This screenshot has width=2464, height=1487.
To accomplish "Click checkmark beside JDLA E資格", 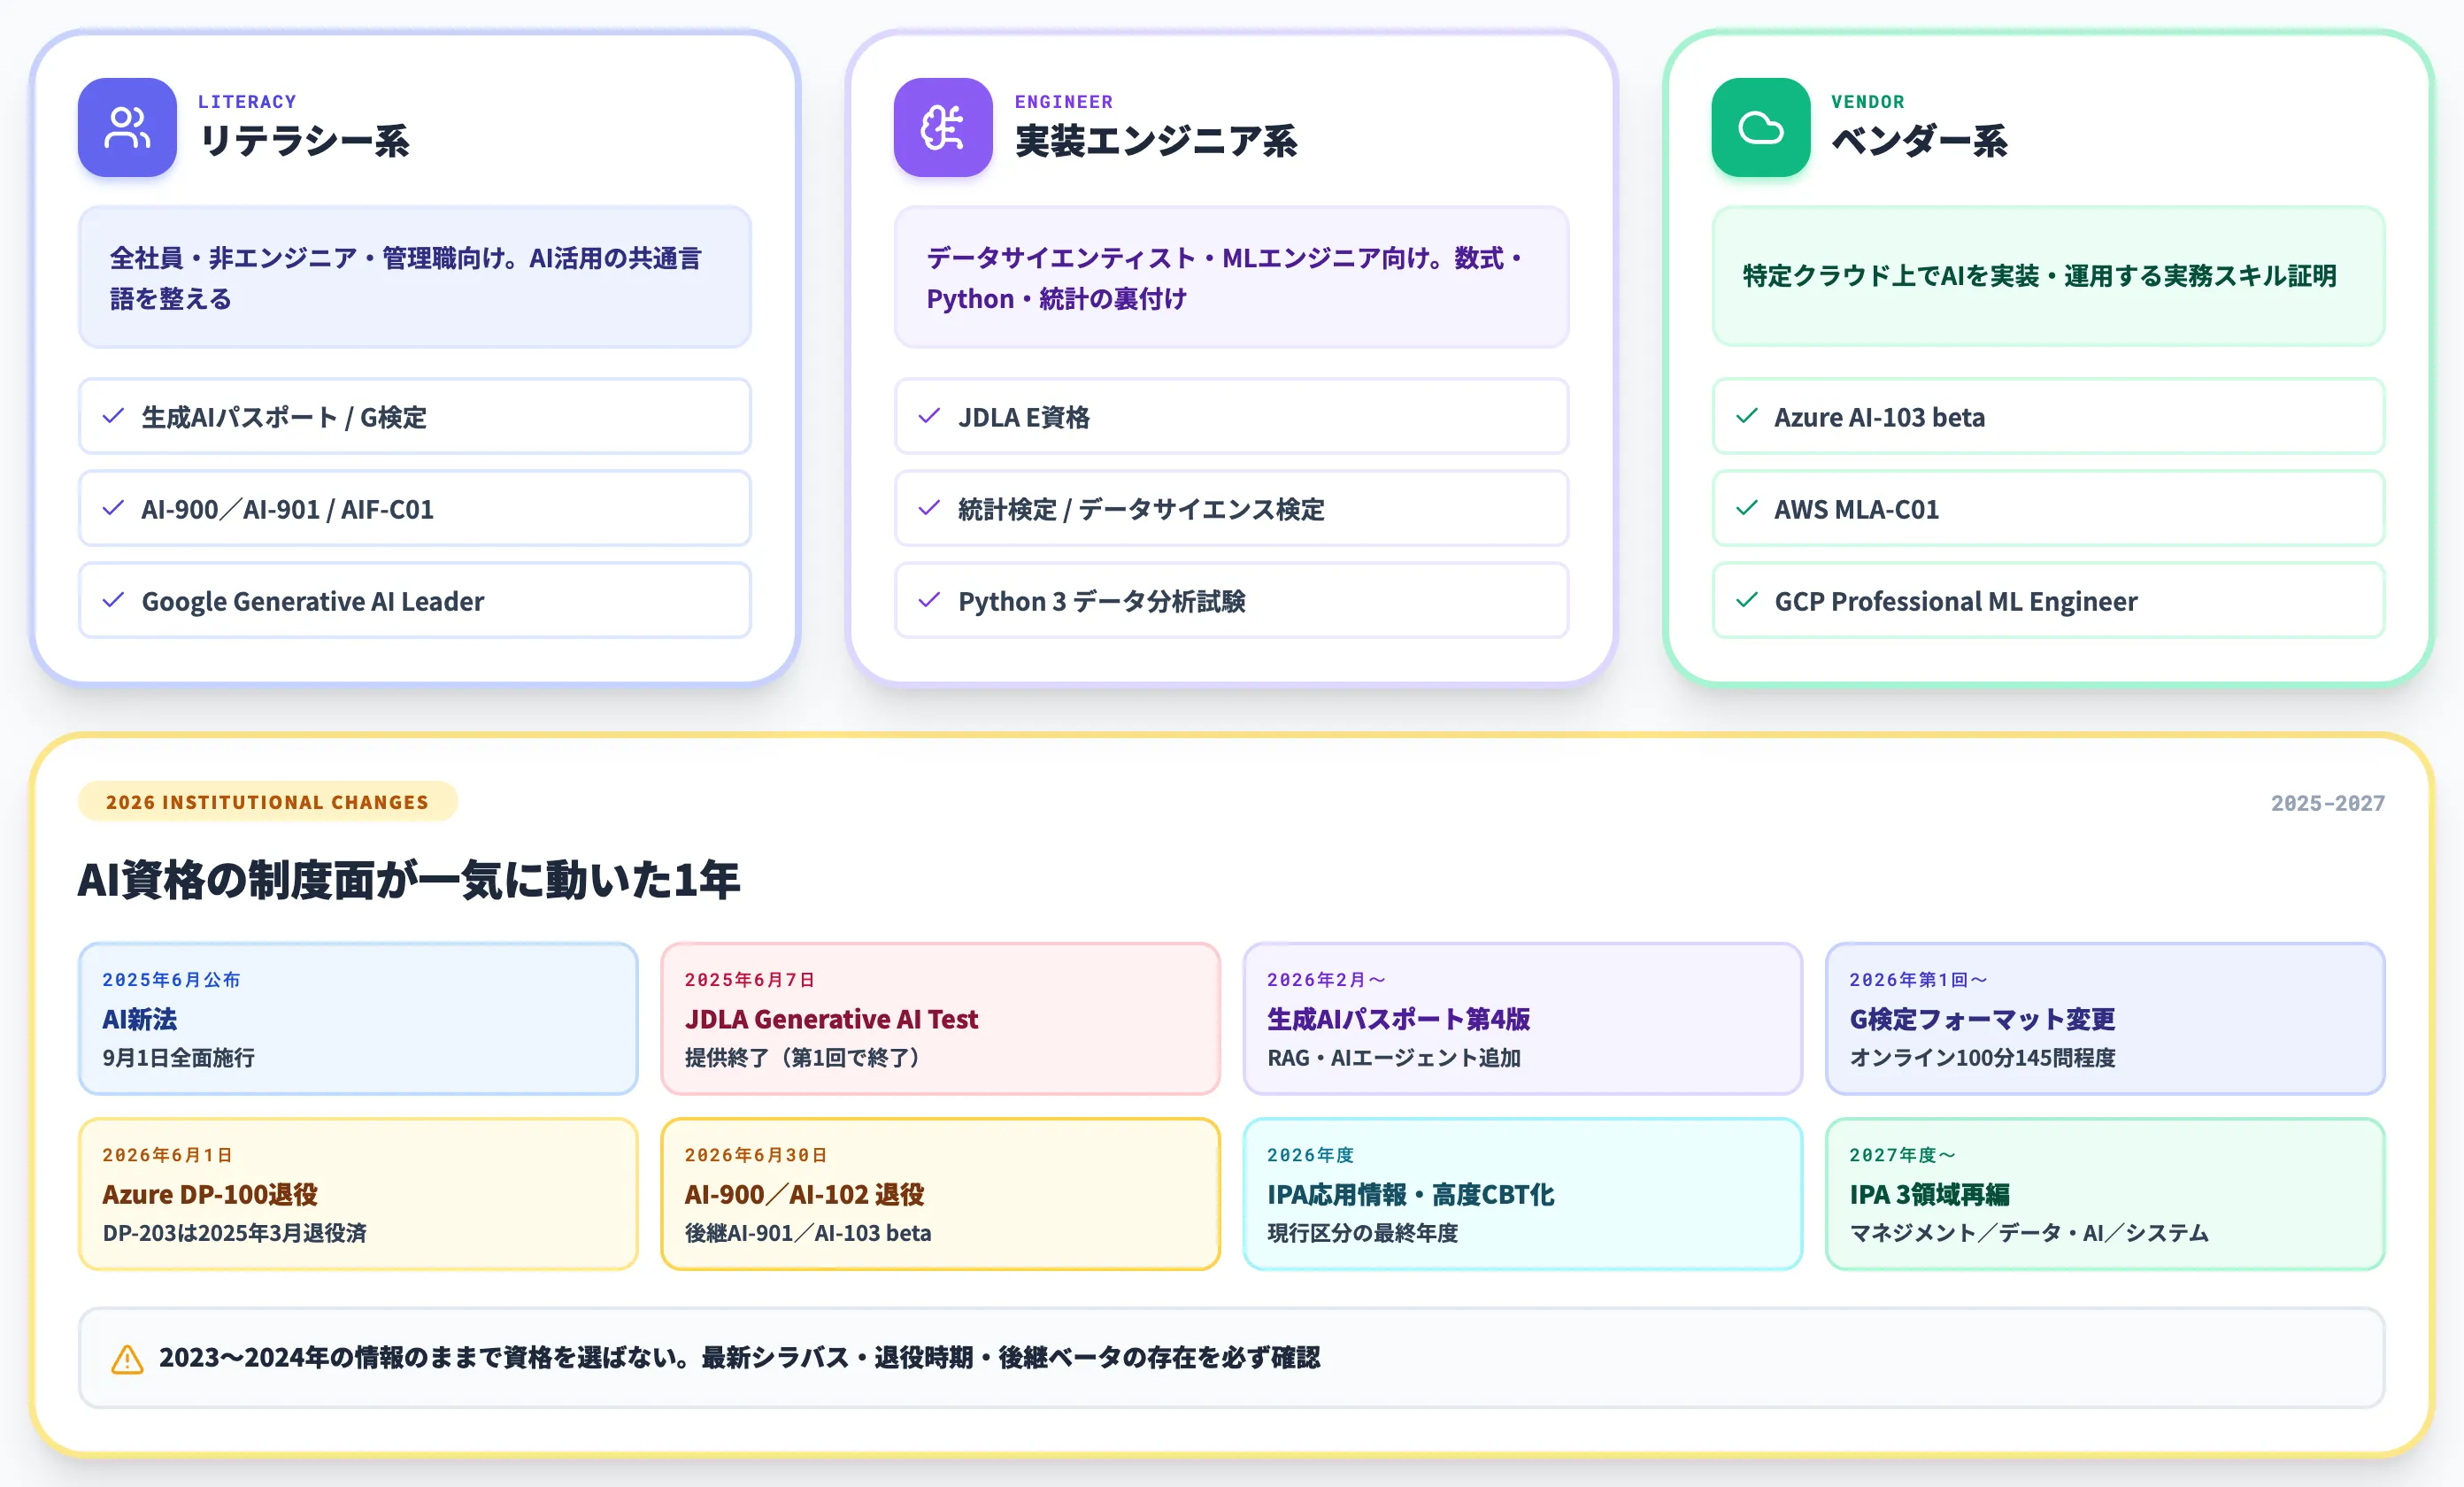I will point(930,416).
